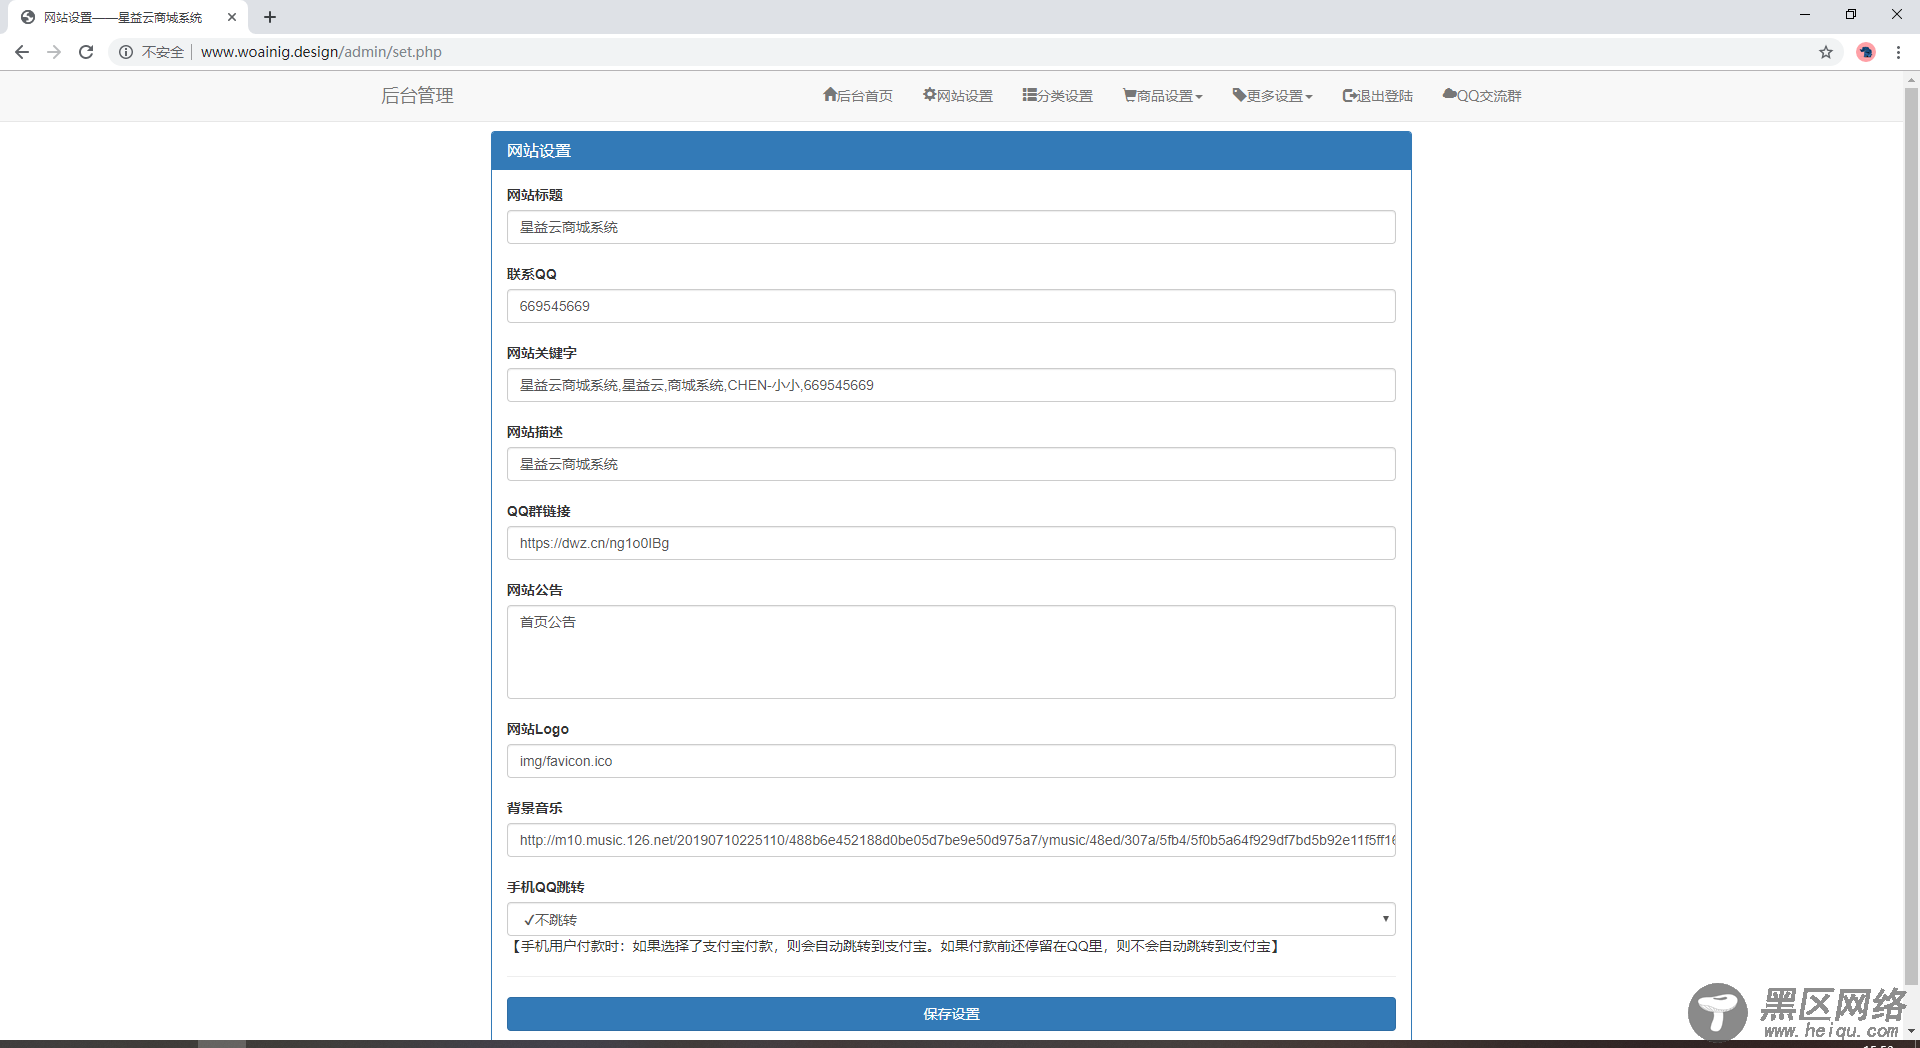Click the 网站Logo input field
The height and width of the screenshot is (1048, 1920).
(x=951, y=761)
